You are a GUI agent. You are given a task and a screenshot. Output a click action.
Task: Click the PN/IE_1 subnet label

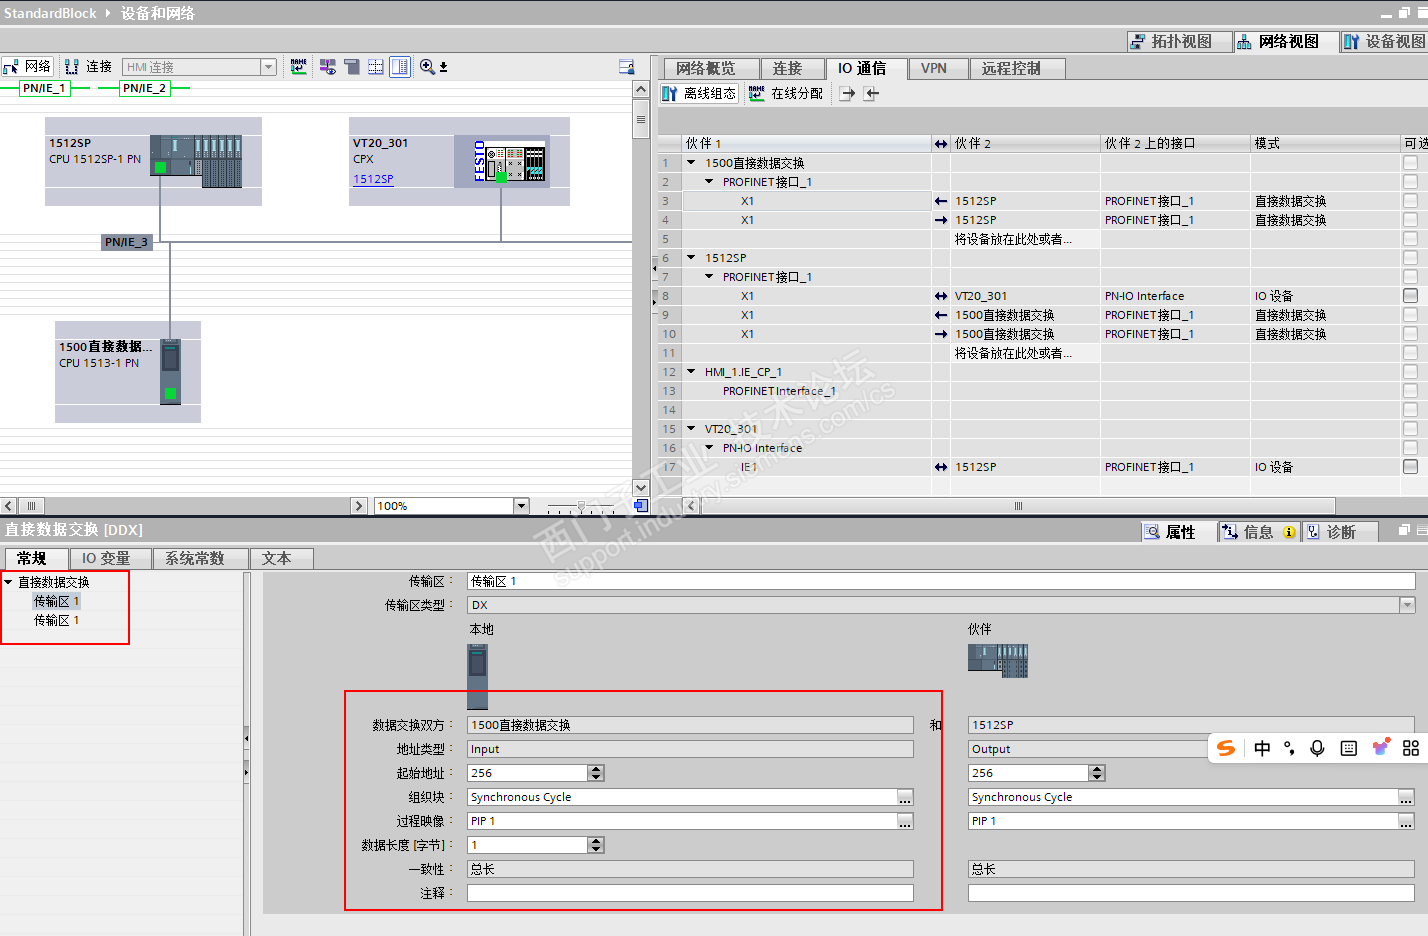44,88
